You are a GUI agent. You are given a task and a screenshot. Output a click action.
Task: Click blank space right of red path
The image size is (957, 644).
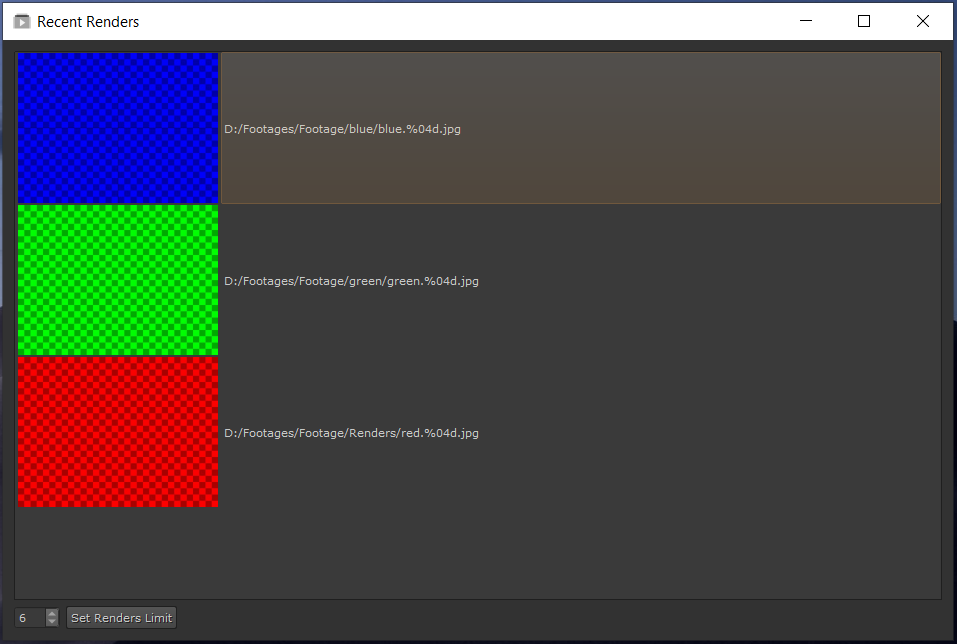[700, 433]
